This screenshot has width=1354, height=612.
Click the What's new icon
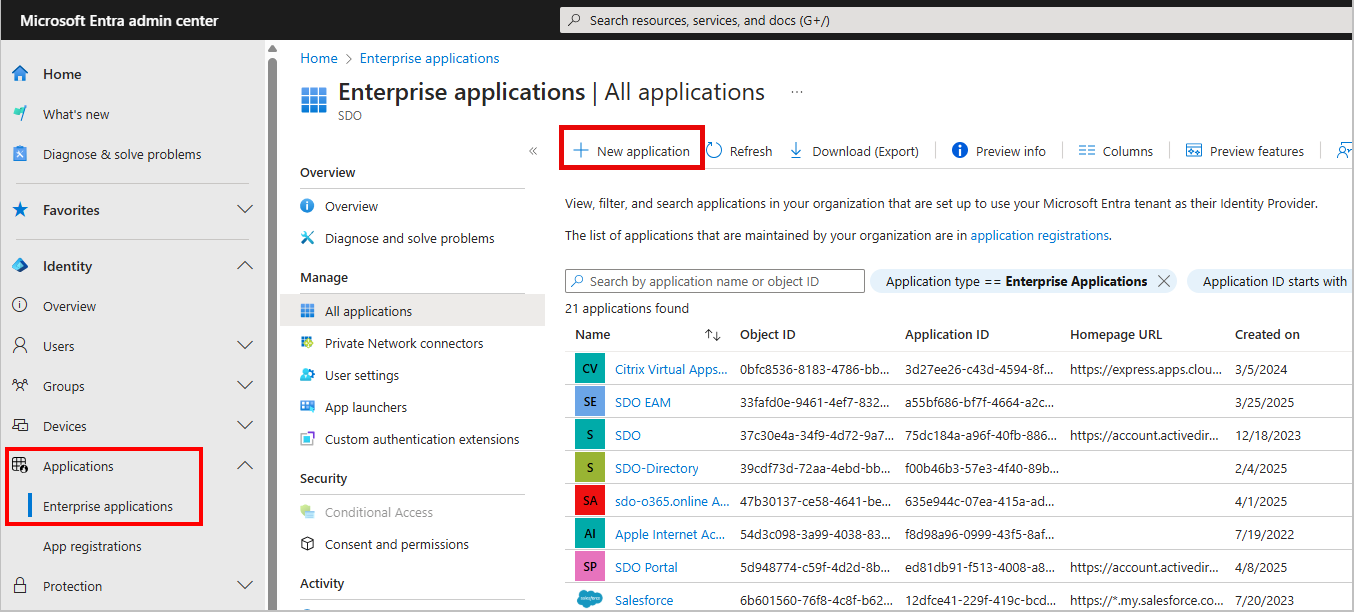tap(20, 114)
